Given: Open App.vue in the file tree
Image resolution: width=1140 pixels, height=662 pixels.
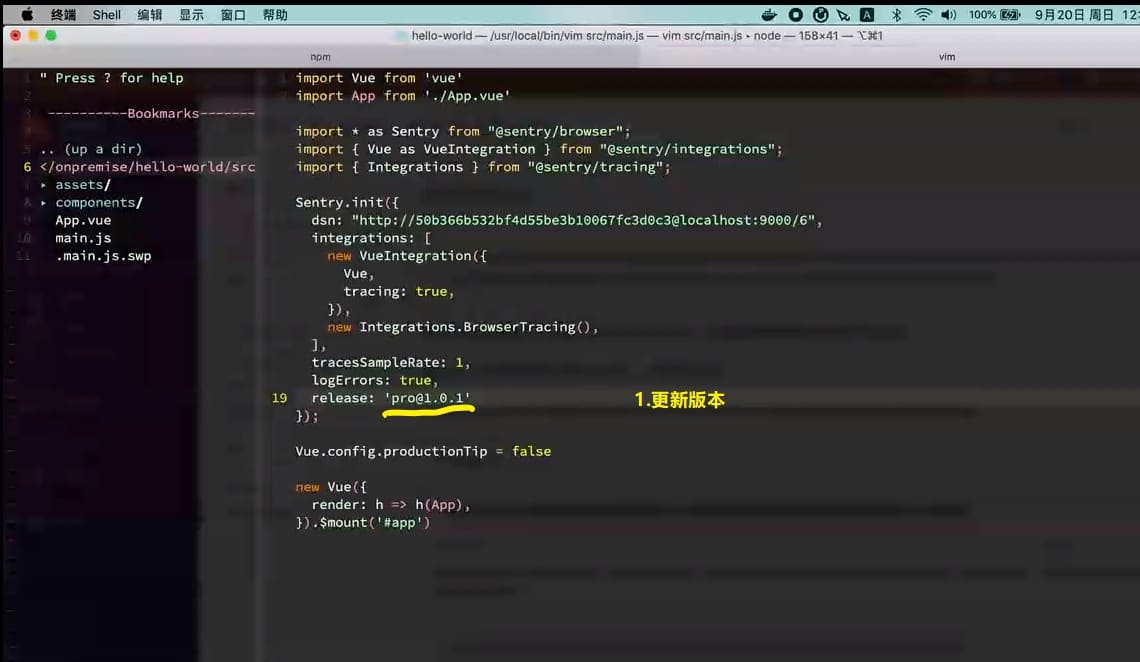Looking at the screenshot, I should point(83,221).
